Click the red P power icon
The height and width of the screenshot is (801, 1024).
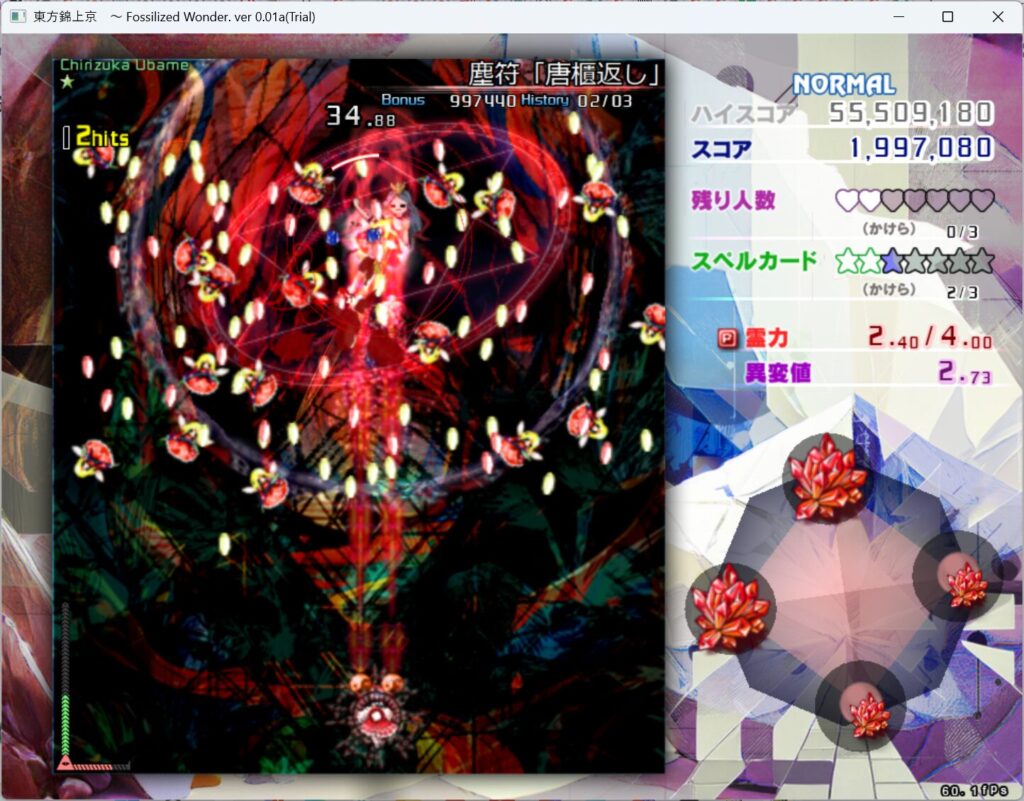727,338
